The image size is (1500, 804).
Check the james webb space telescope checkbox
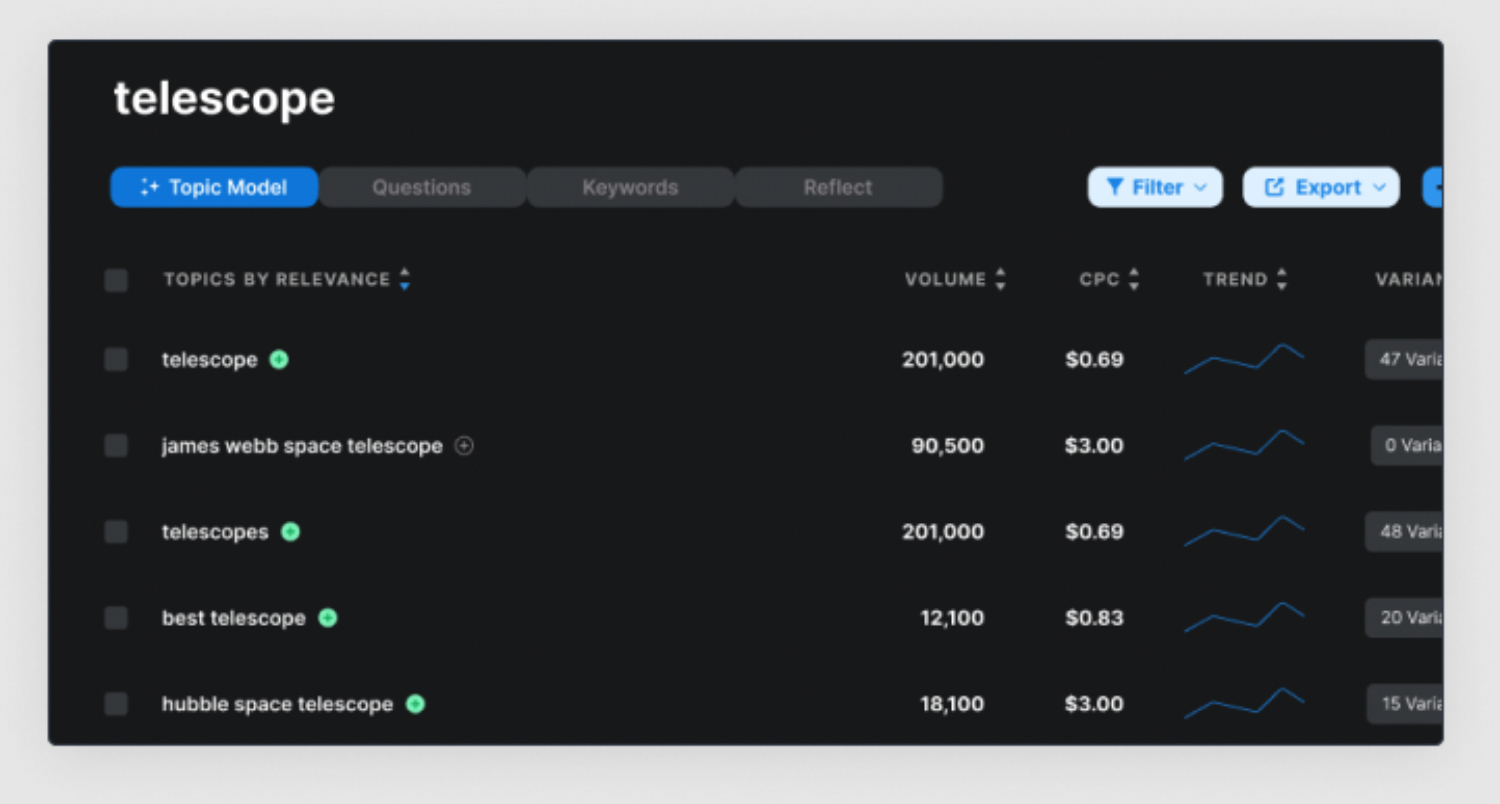click(x=116, y=446)
